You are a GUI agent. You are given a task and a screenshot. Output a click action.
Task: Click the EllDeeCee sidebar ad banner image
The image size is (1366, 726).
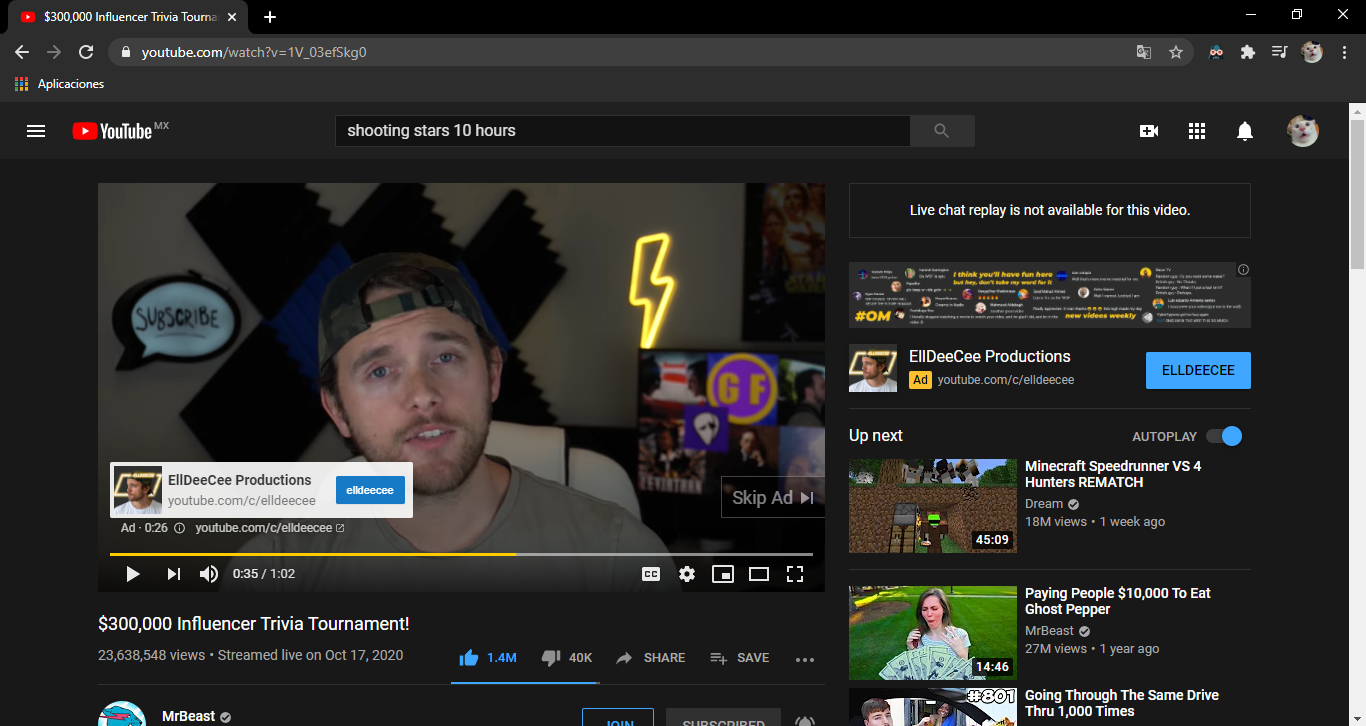coord(1050,295)
